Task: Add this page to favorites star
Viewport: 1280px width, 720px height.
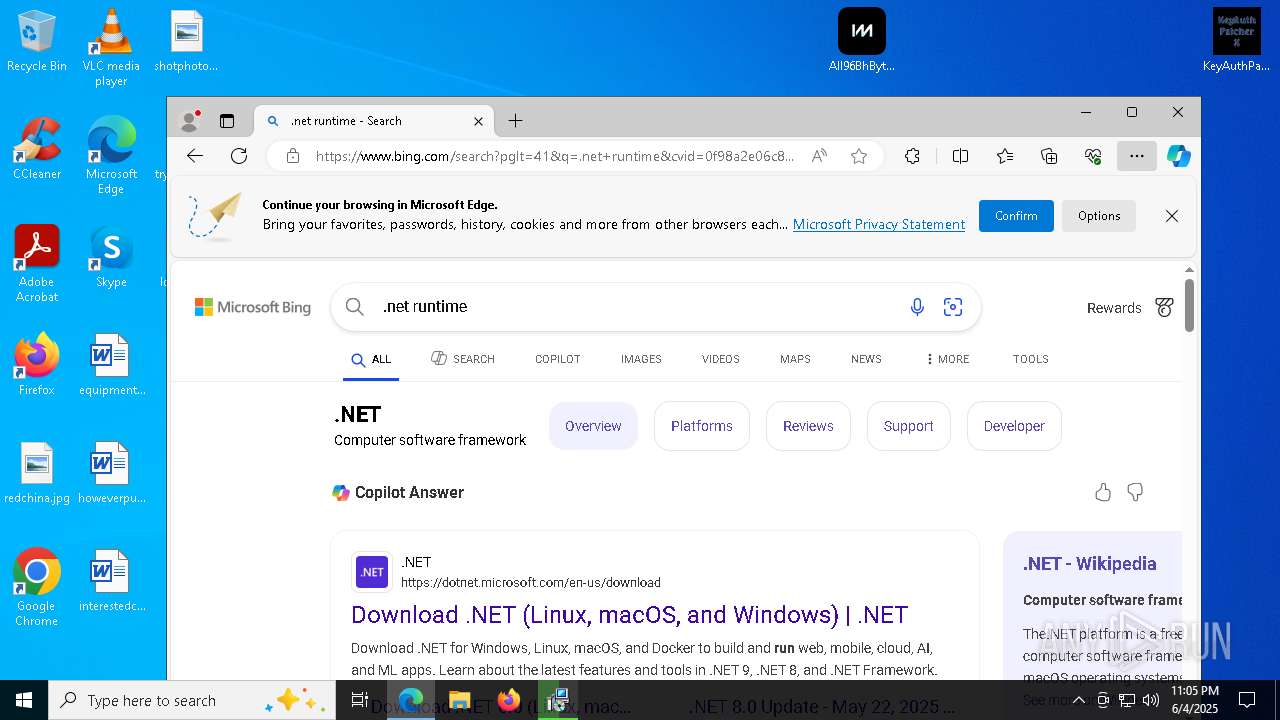Action: (859, 156)
